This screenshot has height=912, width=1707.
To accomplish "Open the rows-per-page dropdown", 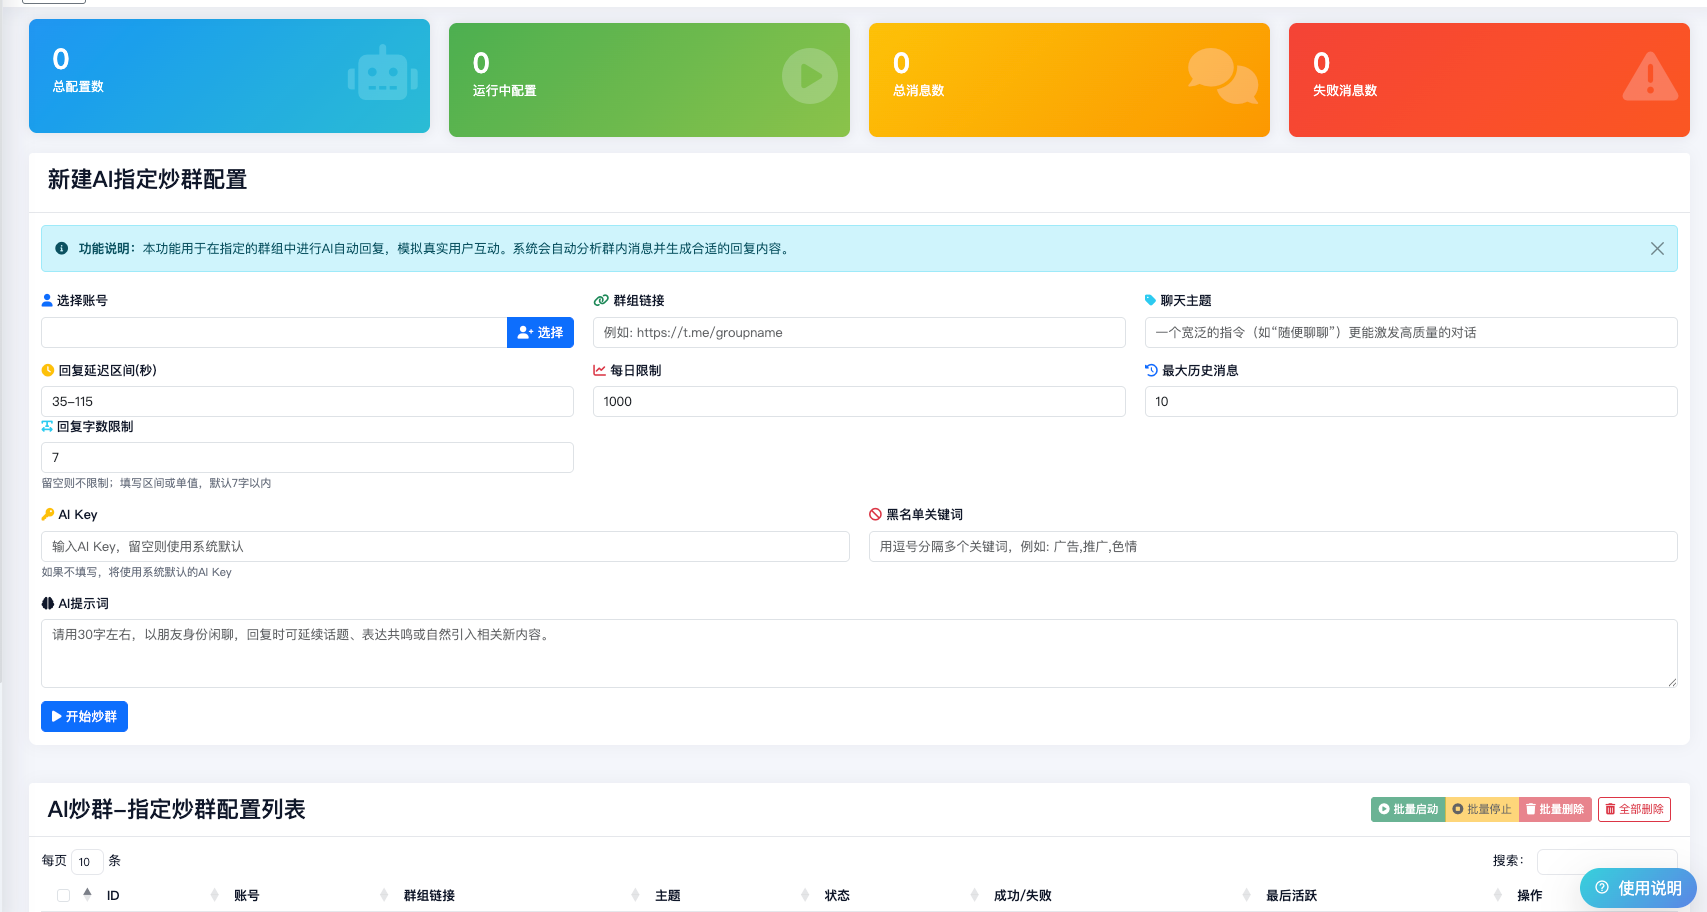I will tap(87, 862).
